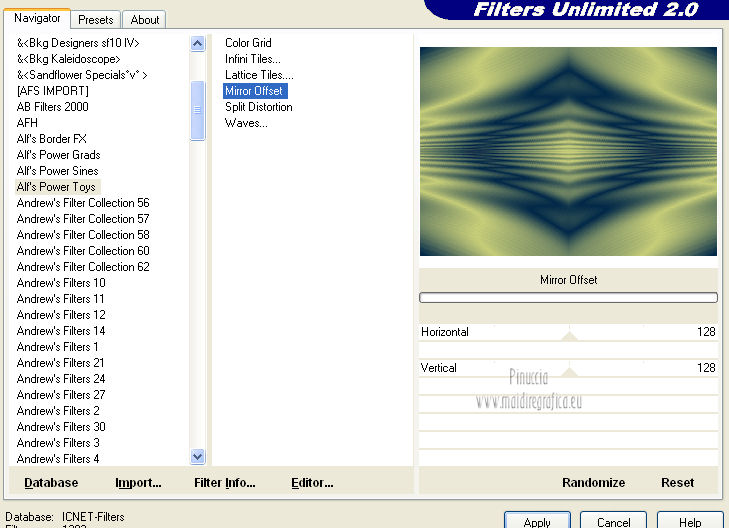
Task: Select Alf's Power Grads category
Action: point(59,155)
